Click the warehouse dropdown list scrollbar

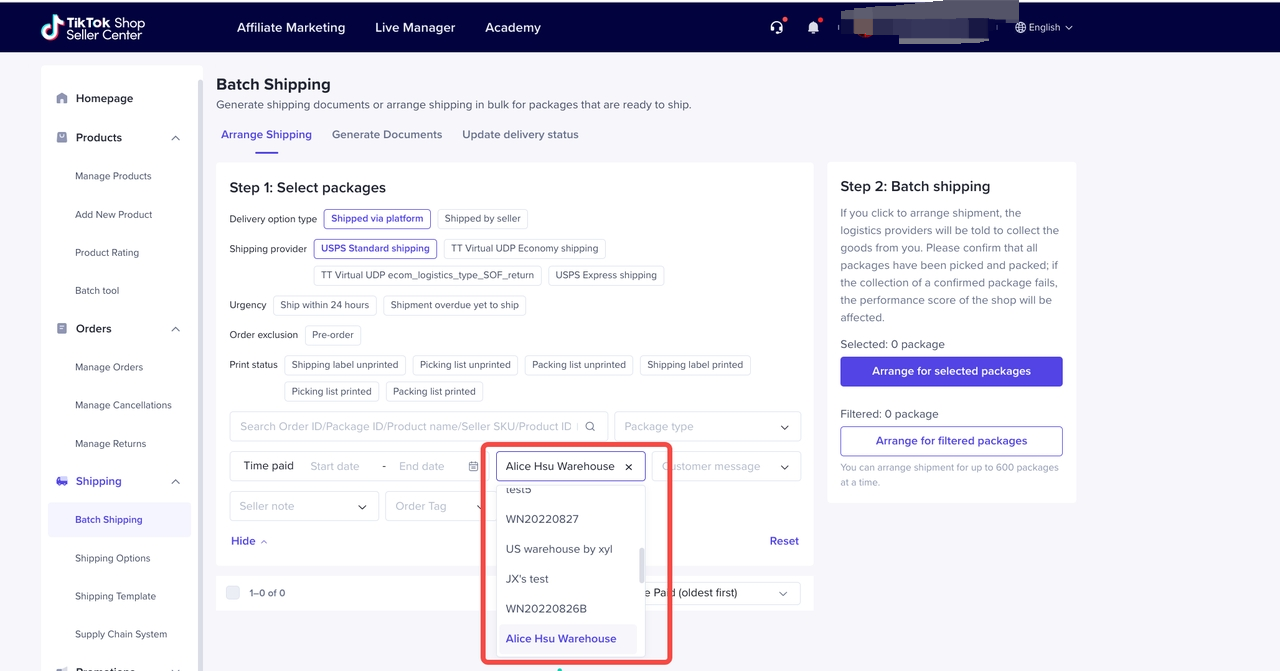click(x=641, y=565)
